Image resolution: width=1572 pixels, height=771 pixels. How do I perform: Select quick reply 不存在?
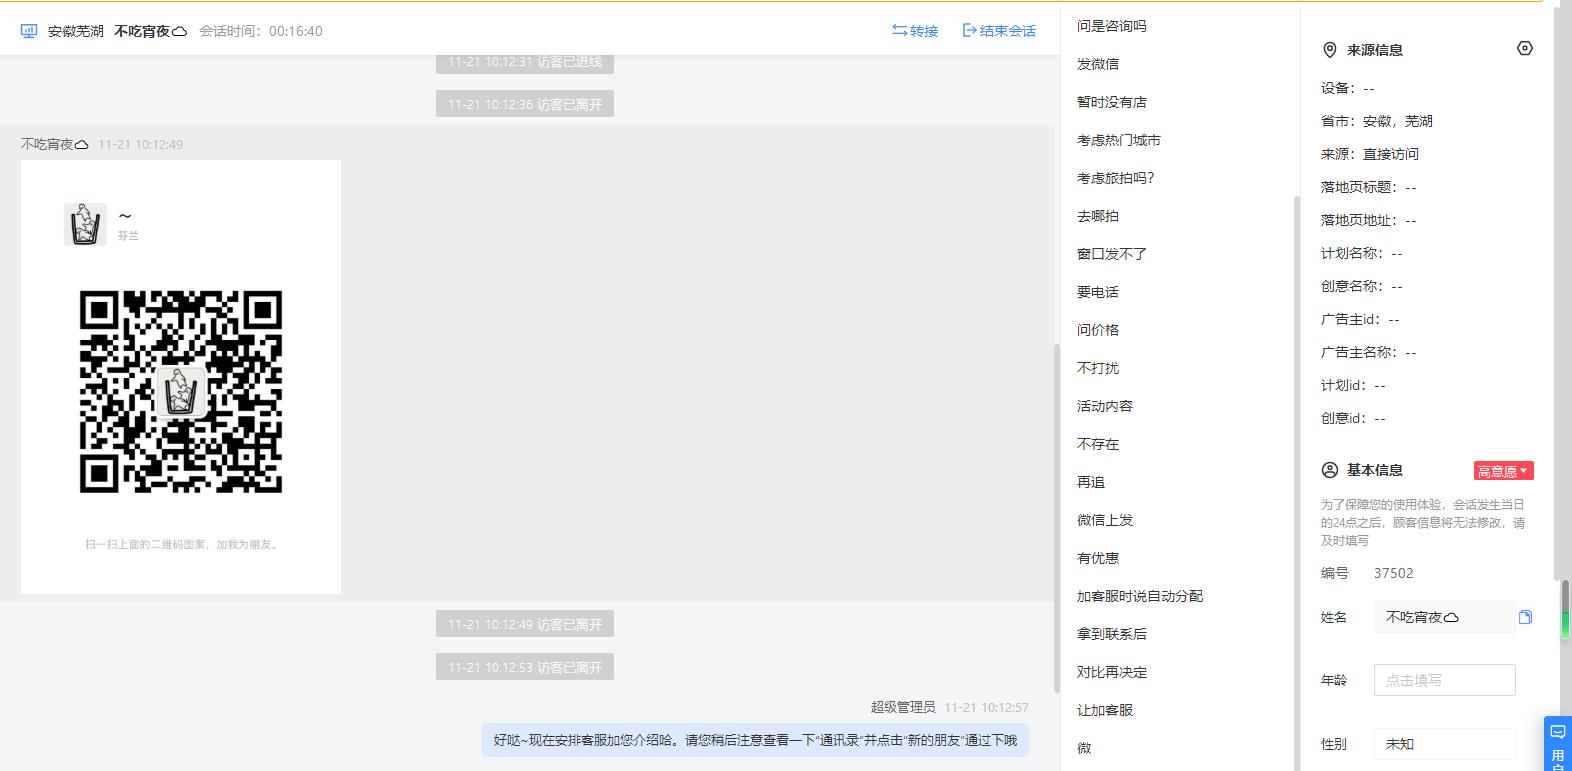click(1098, 444)
